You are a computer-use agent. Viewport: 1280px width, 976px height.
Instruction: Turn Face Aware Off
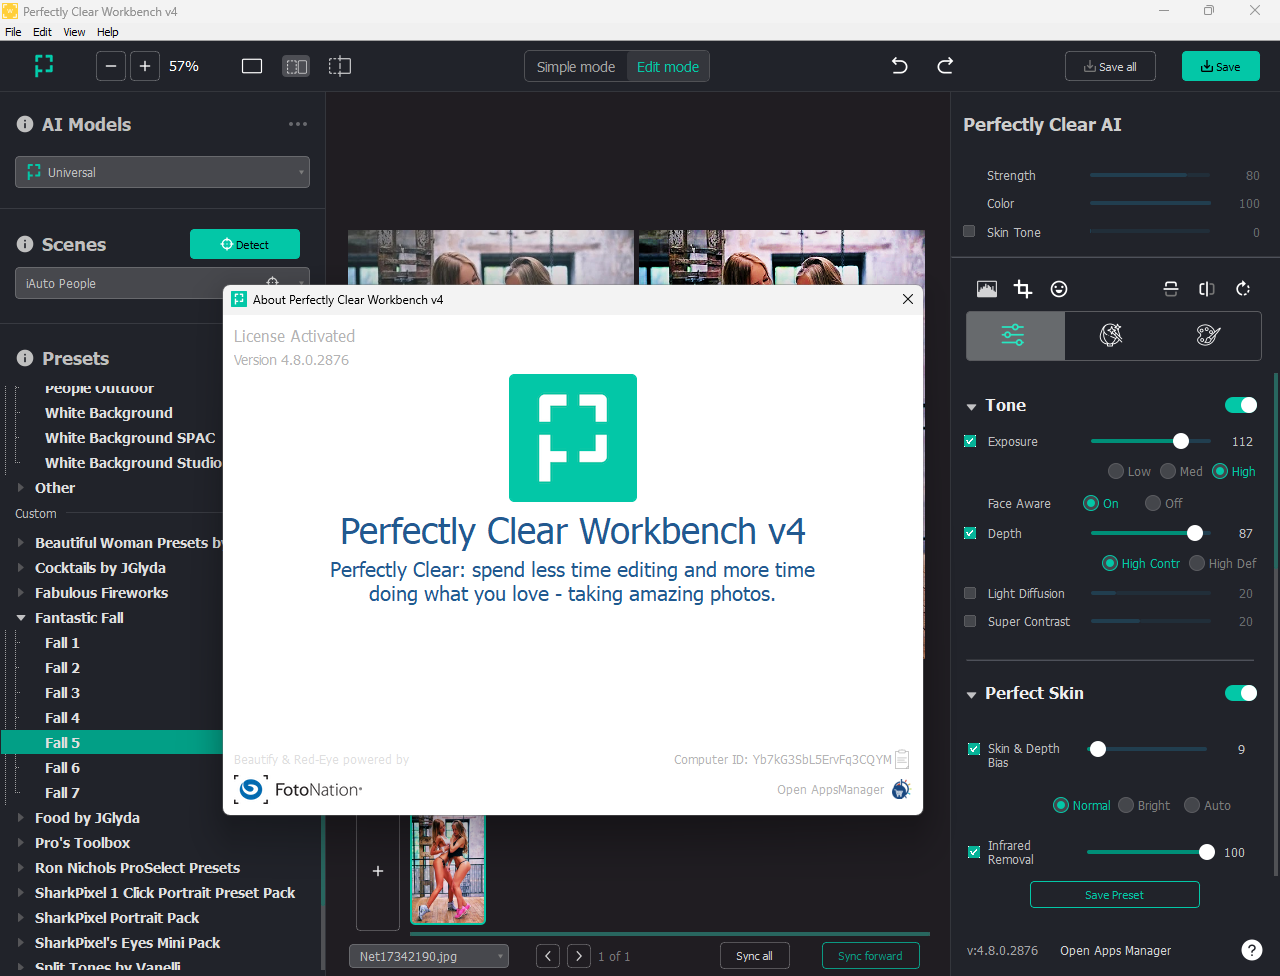click(1153, 503)
